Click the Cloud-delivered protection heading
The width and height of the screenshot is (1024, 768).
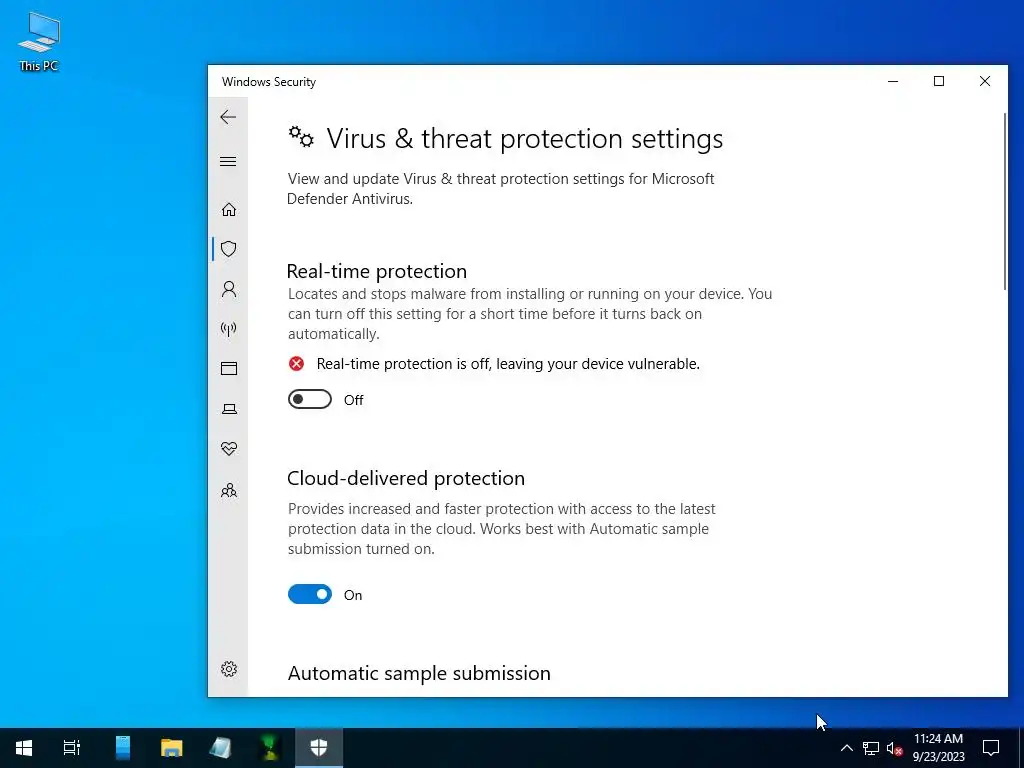tap(406, 478)
